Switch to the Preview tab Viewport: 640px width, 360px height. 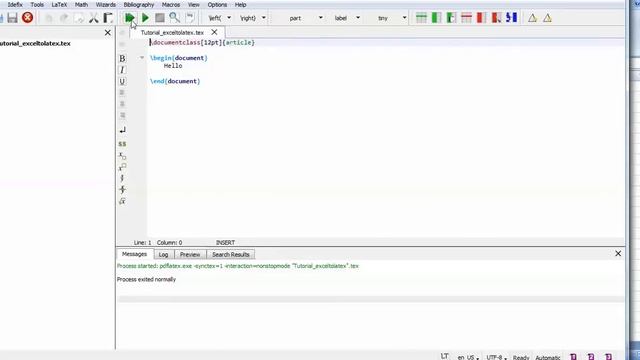pos(190,254)
